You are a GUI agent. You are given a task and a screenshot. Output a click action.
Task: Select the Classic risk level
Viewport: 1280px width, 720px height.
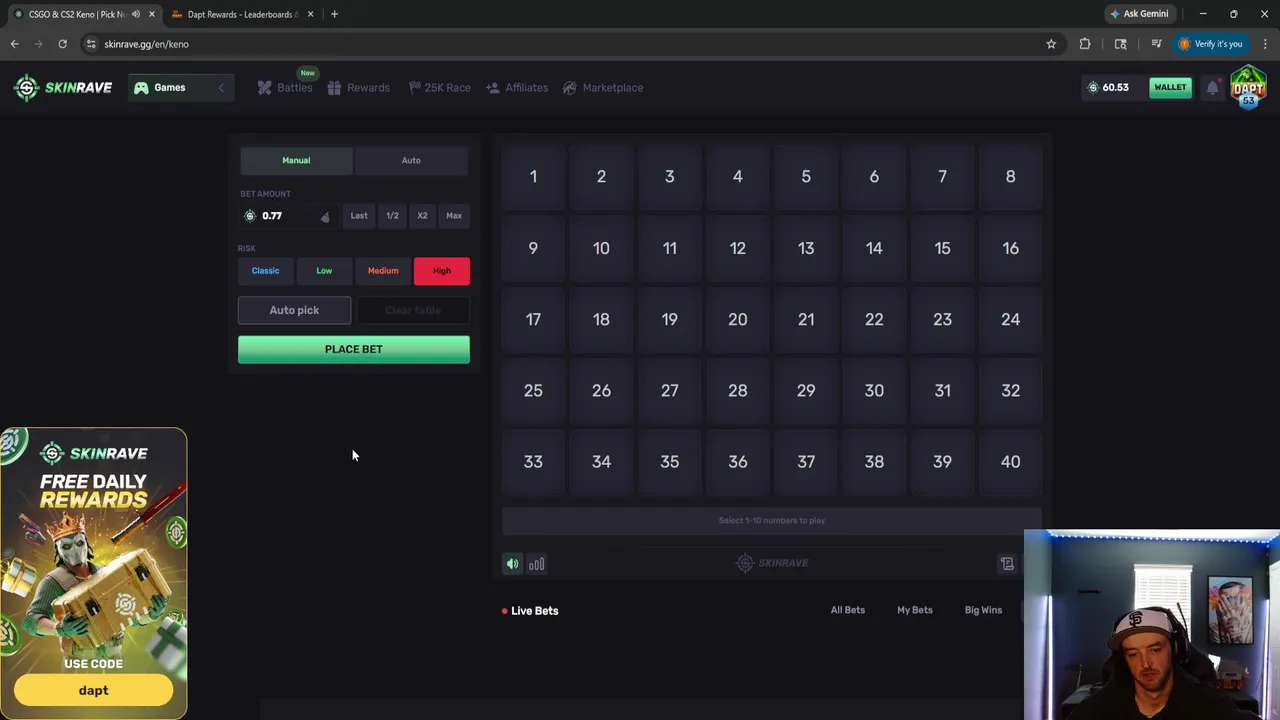click(x=265, y=271)
